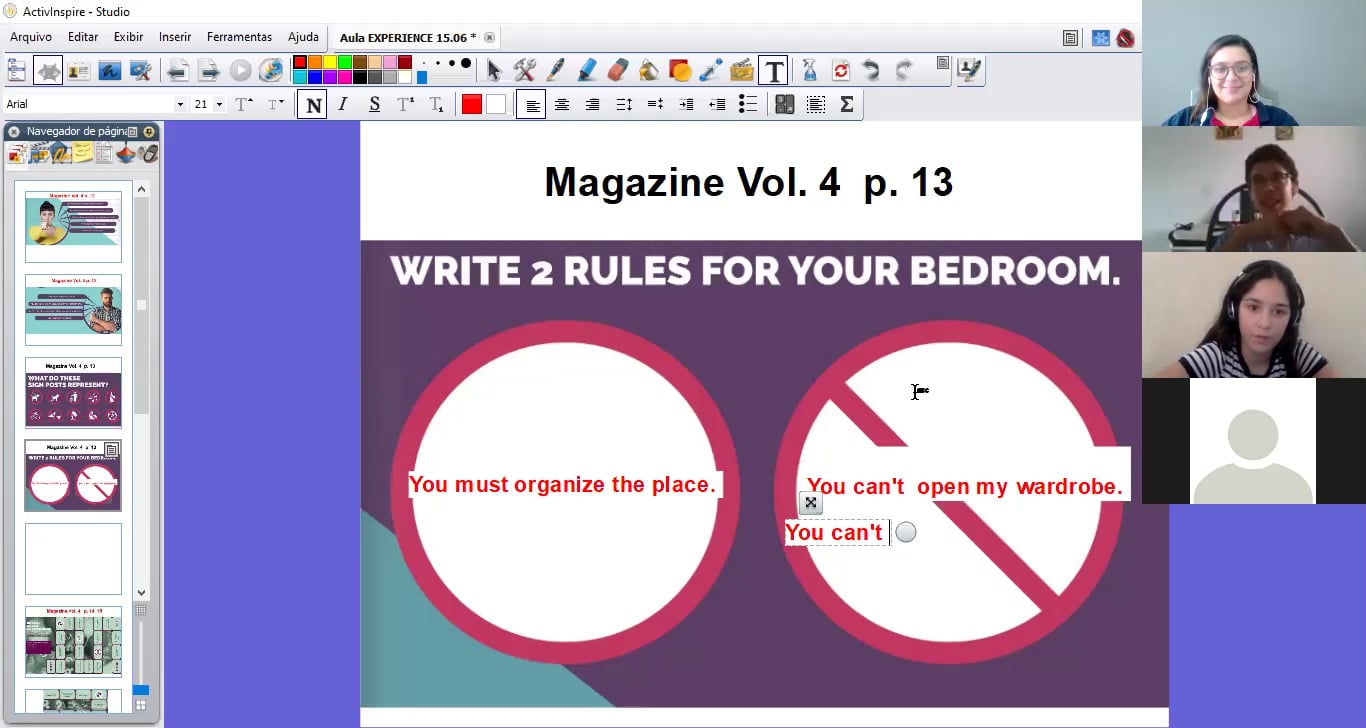Enable center text alignment
The height and width of the screenshot is (728, 1366).
pos(562,104)
